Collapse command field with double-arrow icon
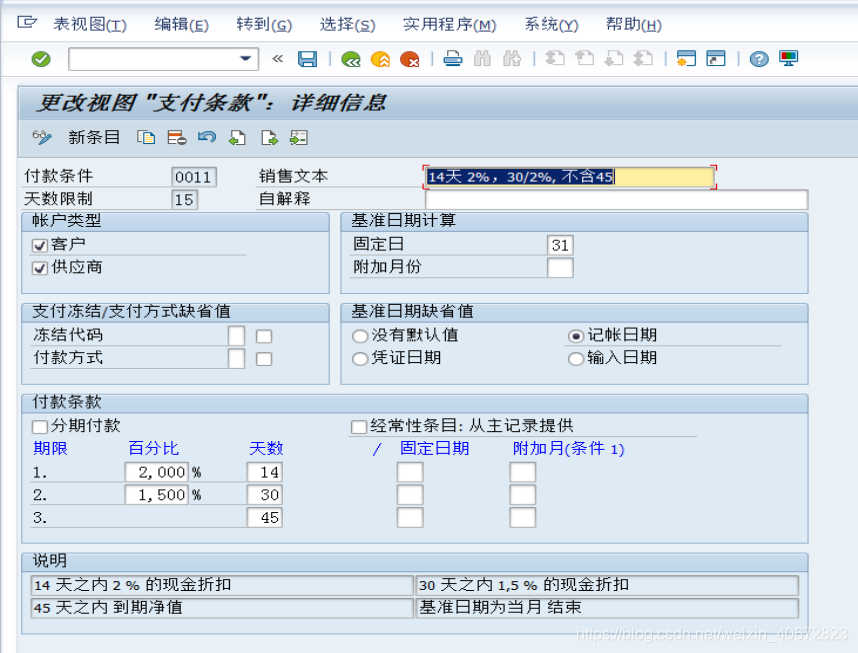The width and height of the screenshot is (858, 653). point(278,59)
